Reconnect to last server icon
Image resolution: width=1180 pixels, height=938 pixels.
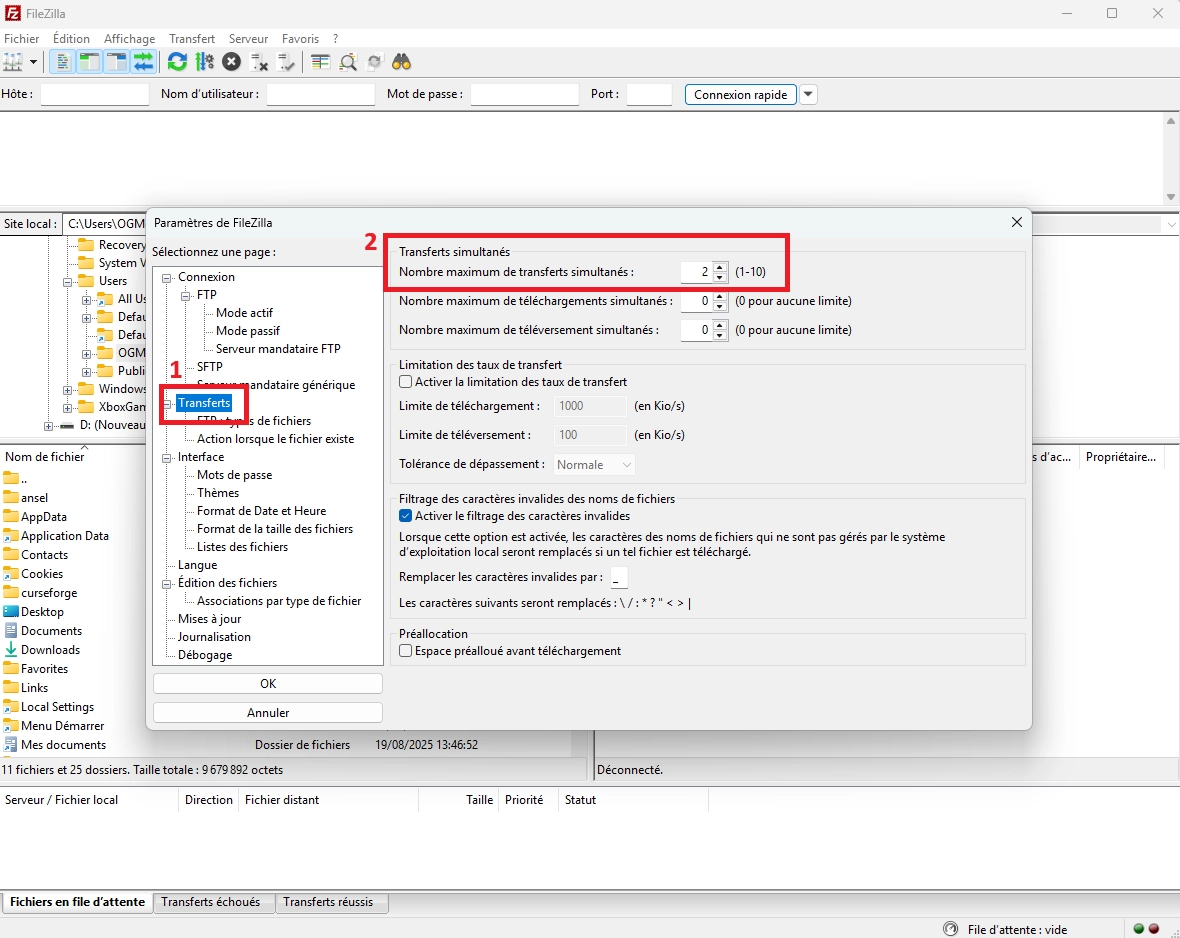pyautogui.click(x=286, y=62)
